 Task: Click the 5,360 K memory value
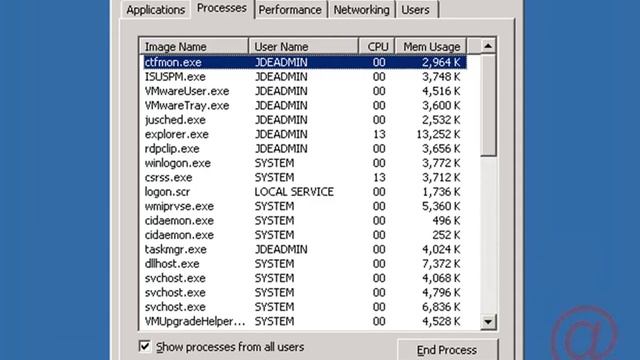tap(441, 206)
